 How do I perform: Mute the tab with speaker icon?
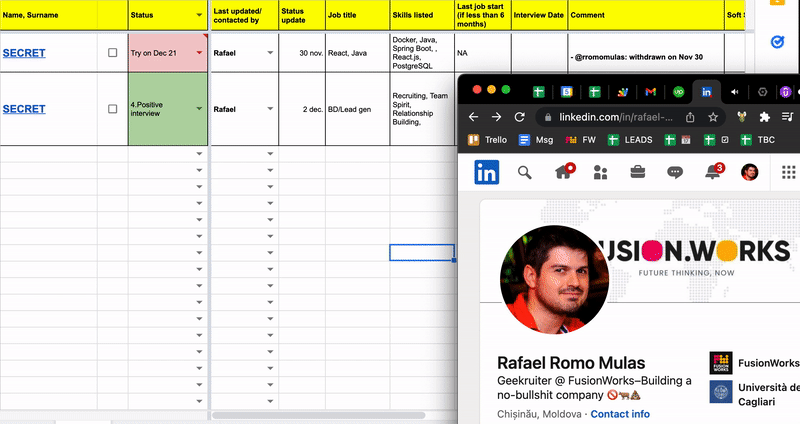coord(734,92)
